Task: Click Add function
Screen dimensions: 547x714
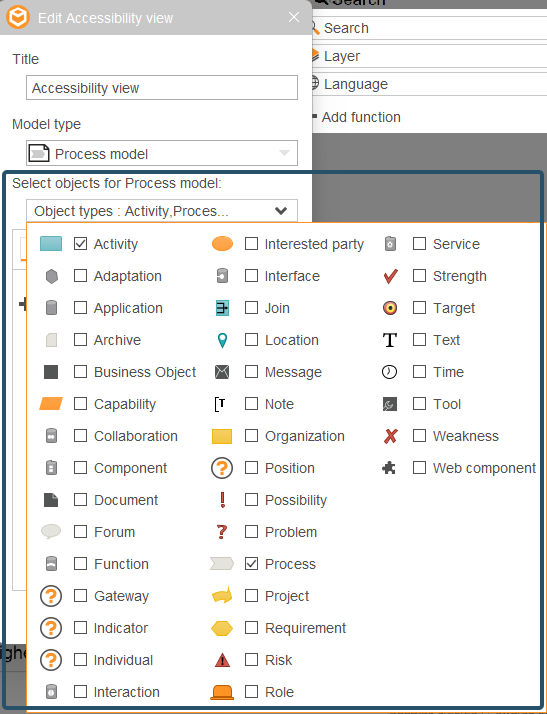Action: click(x=361, y=117)
